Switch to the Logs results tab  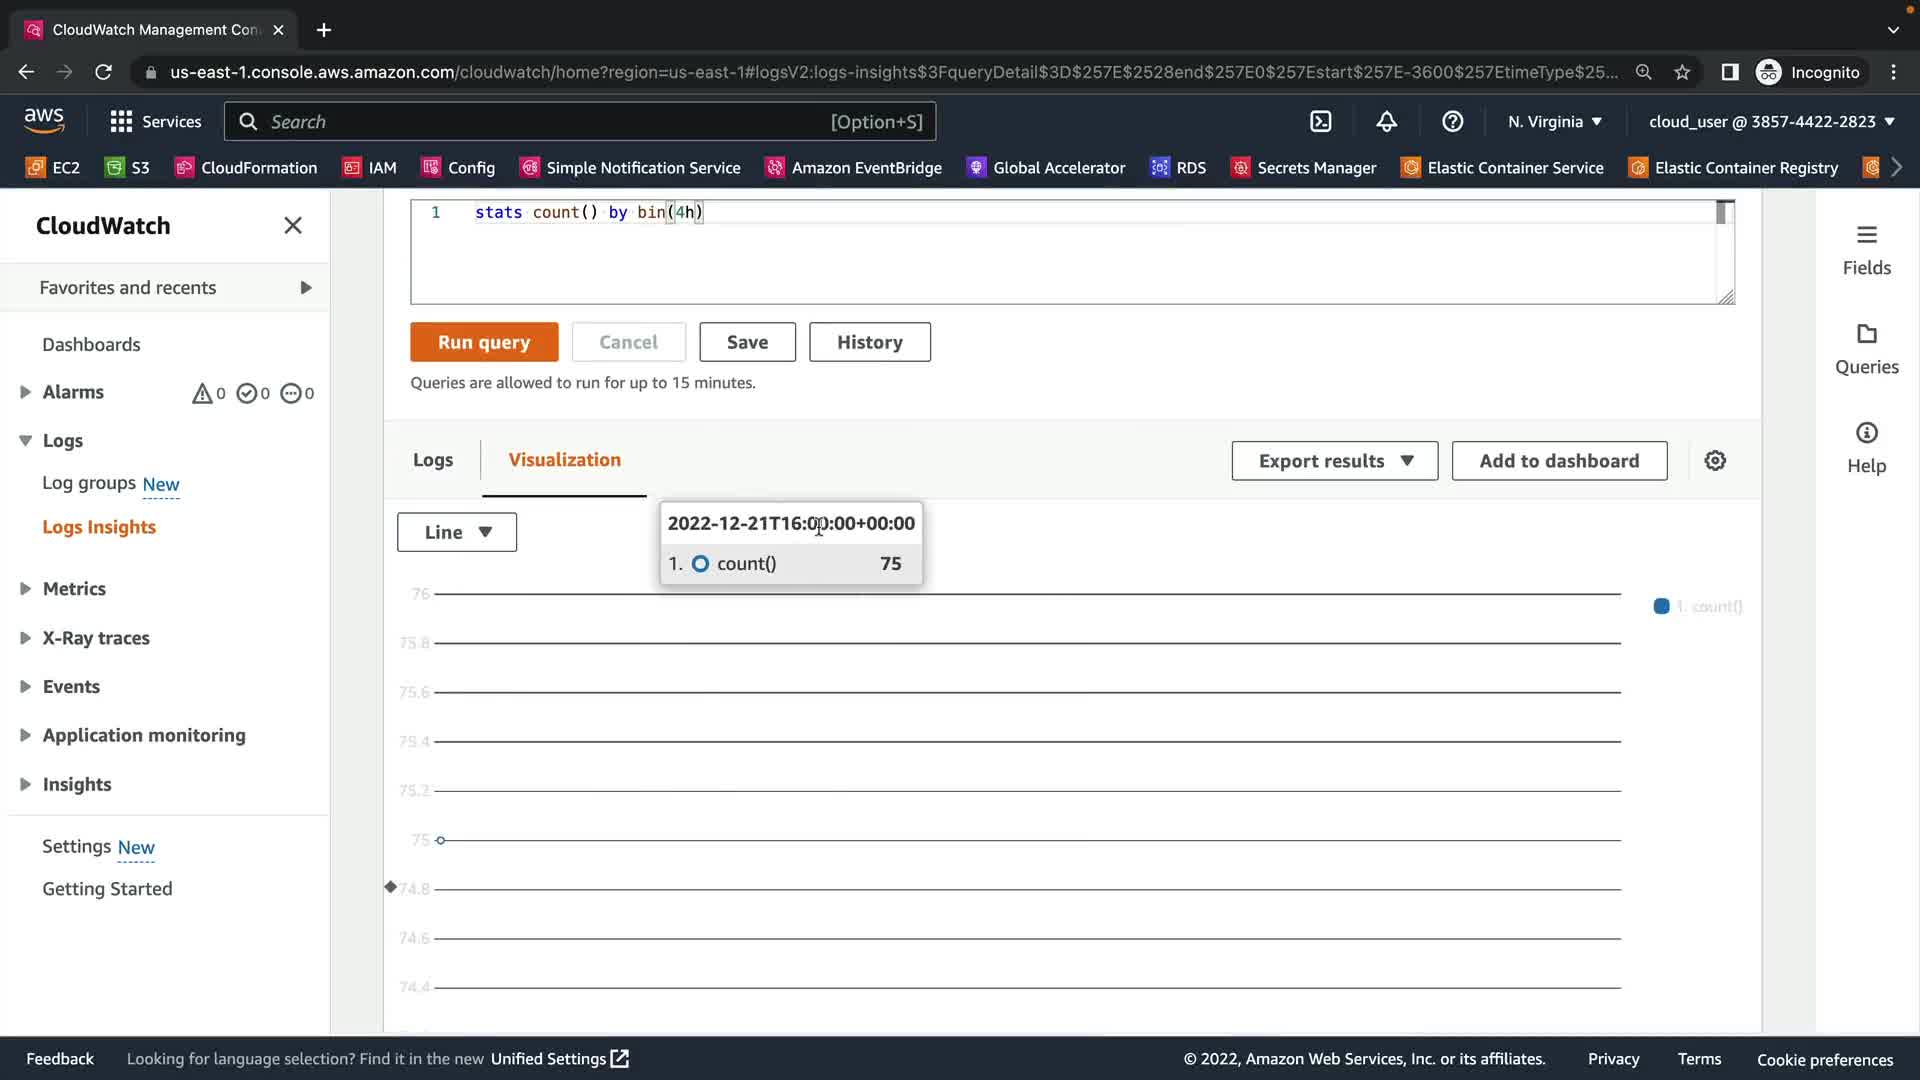click(433, 460)
